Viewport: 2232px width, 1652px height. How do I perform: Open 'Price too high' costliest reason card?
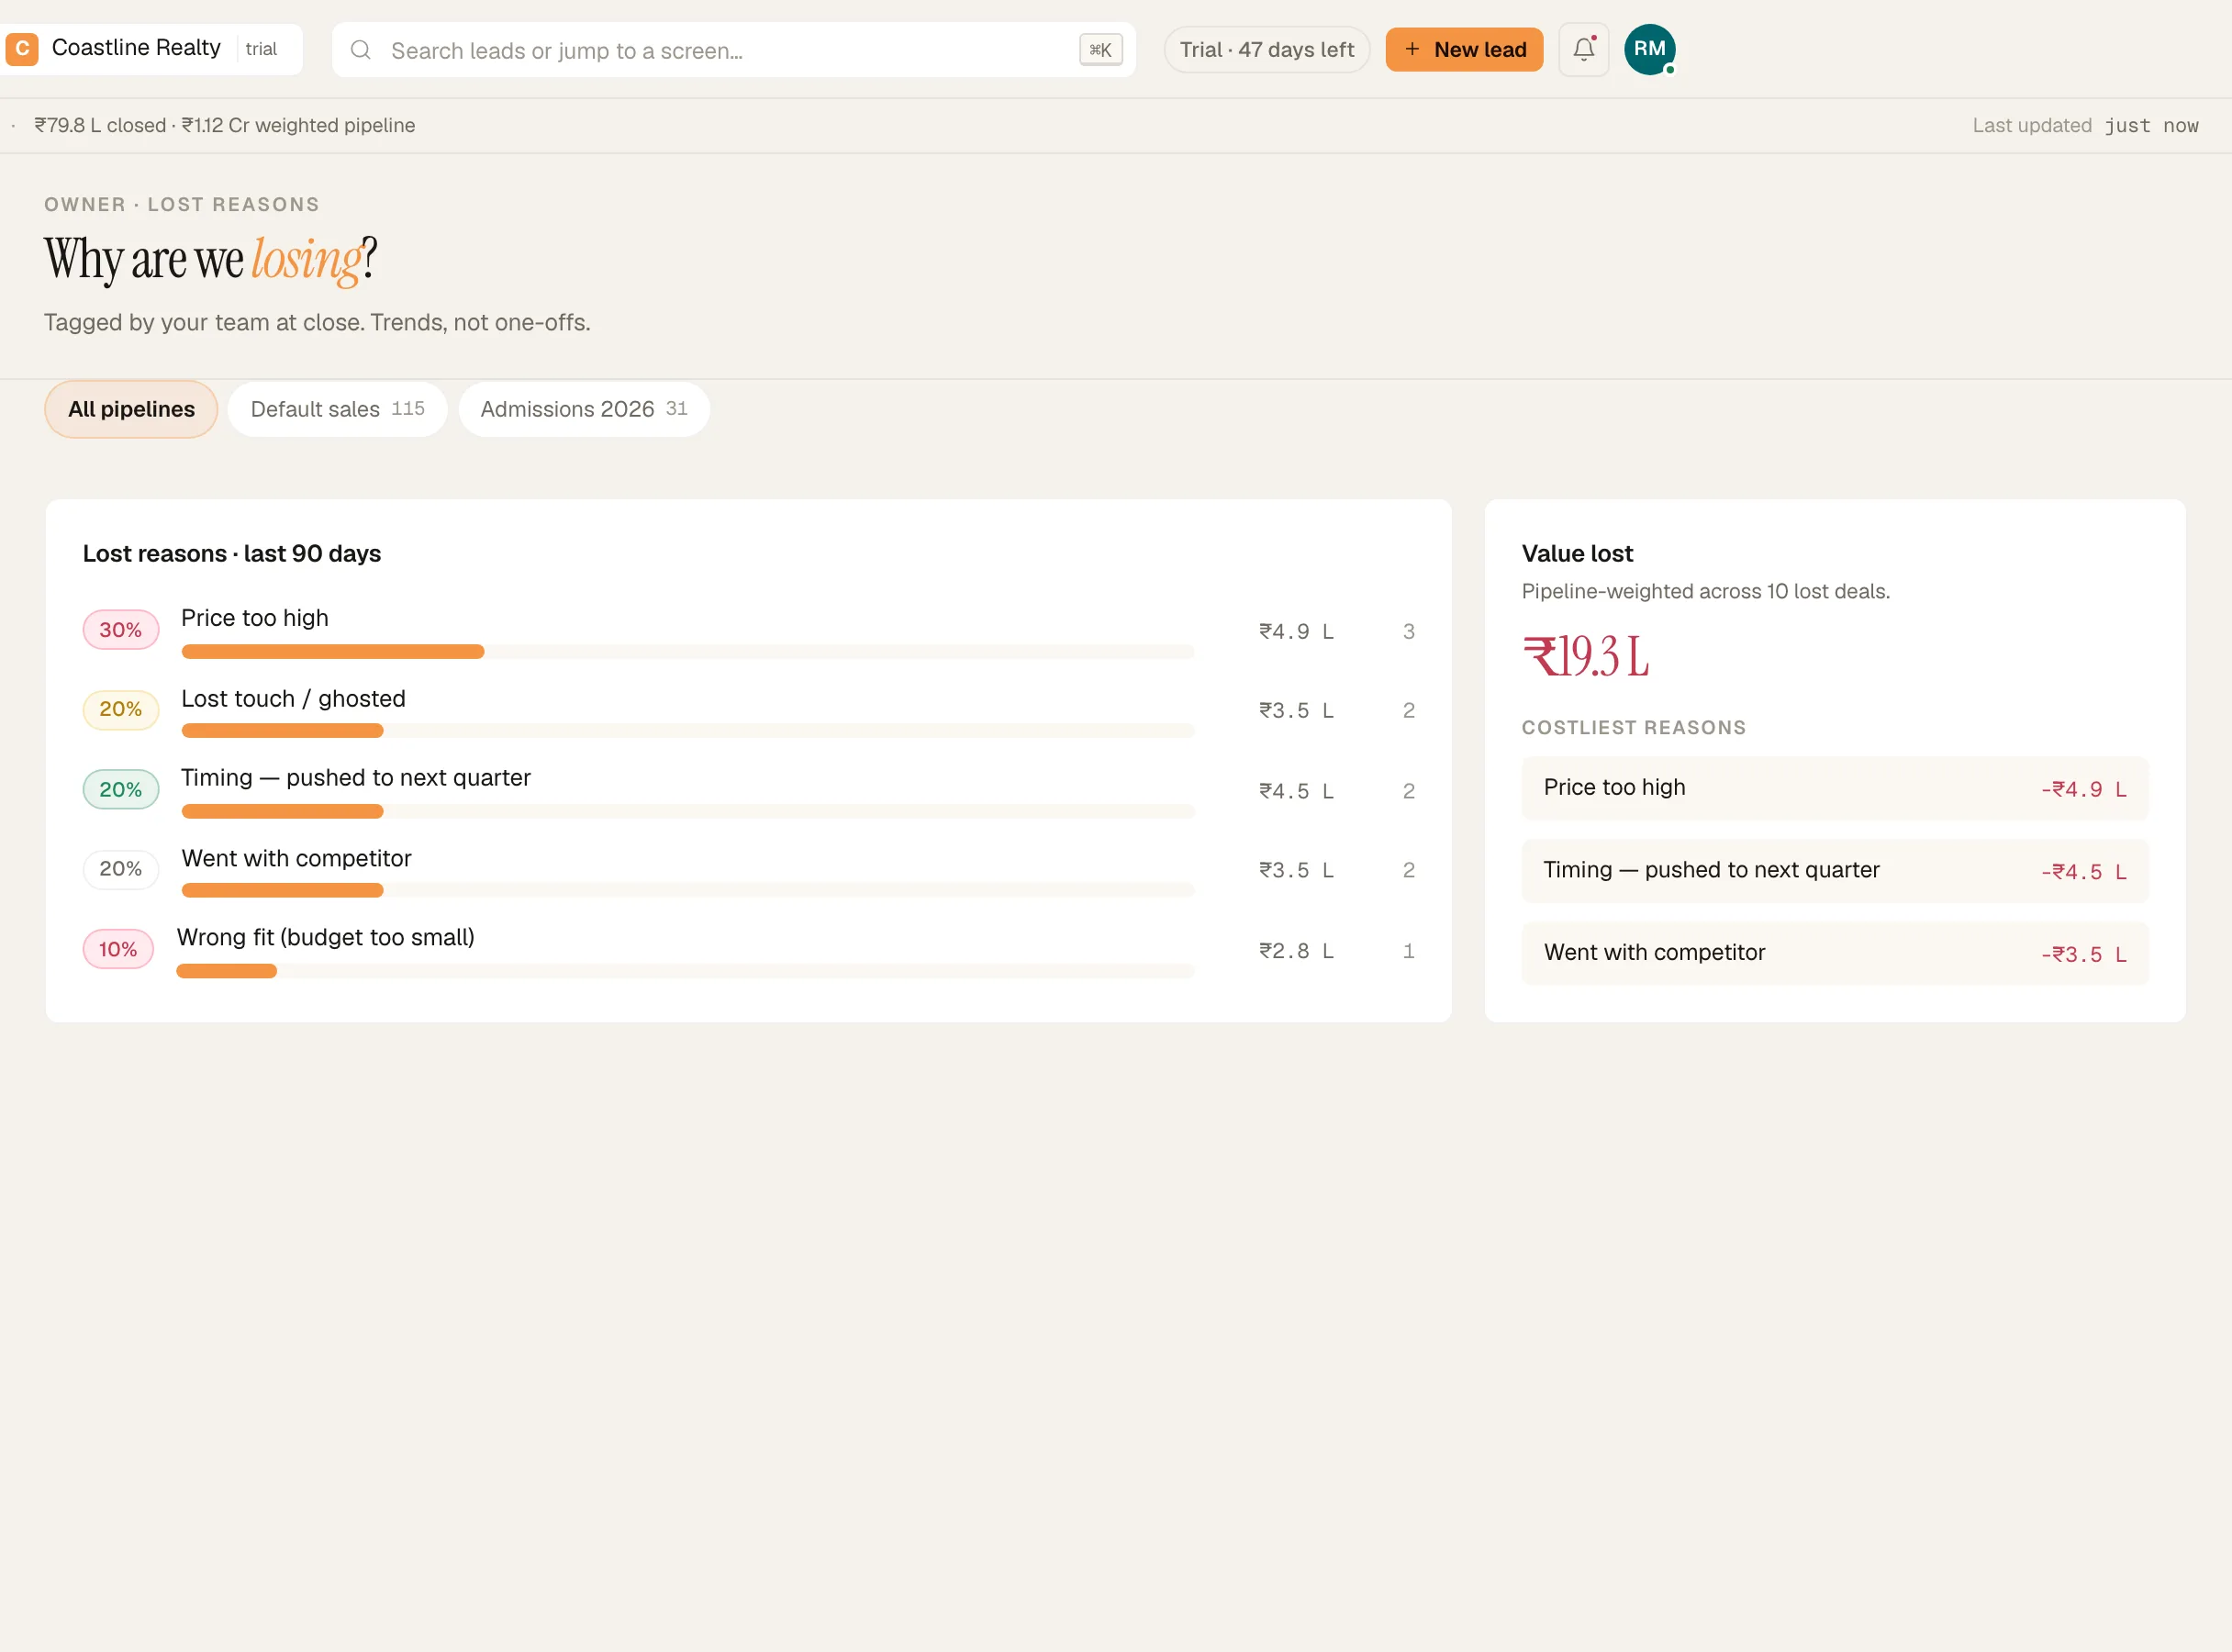click(x=1835, y=789)
